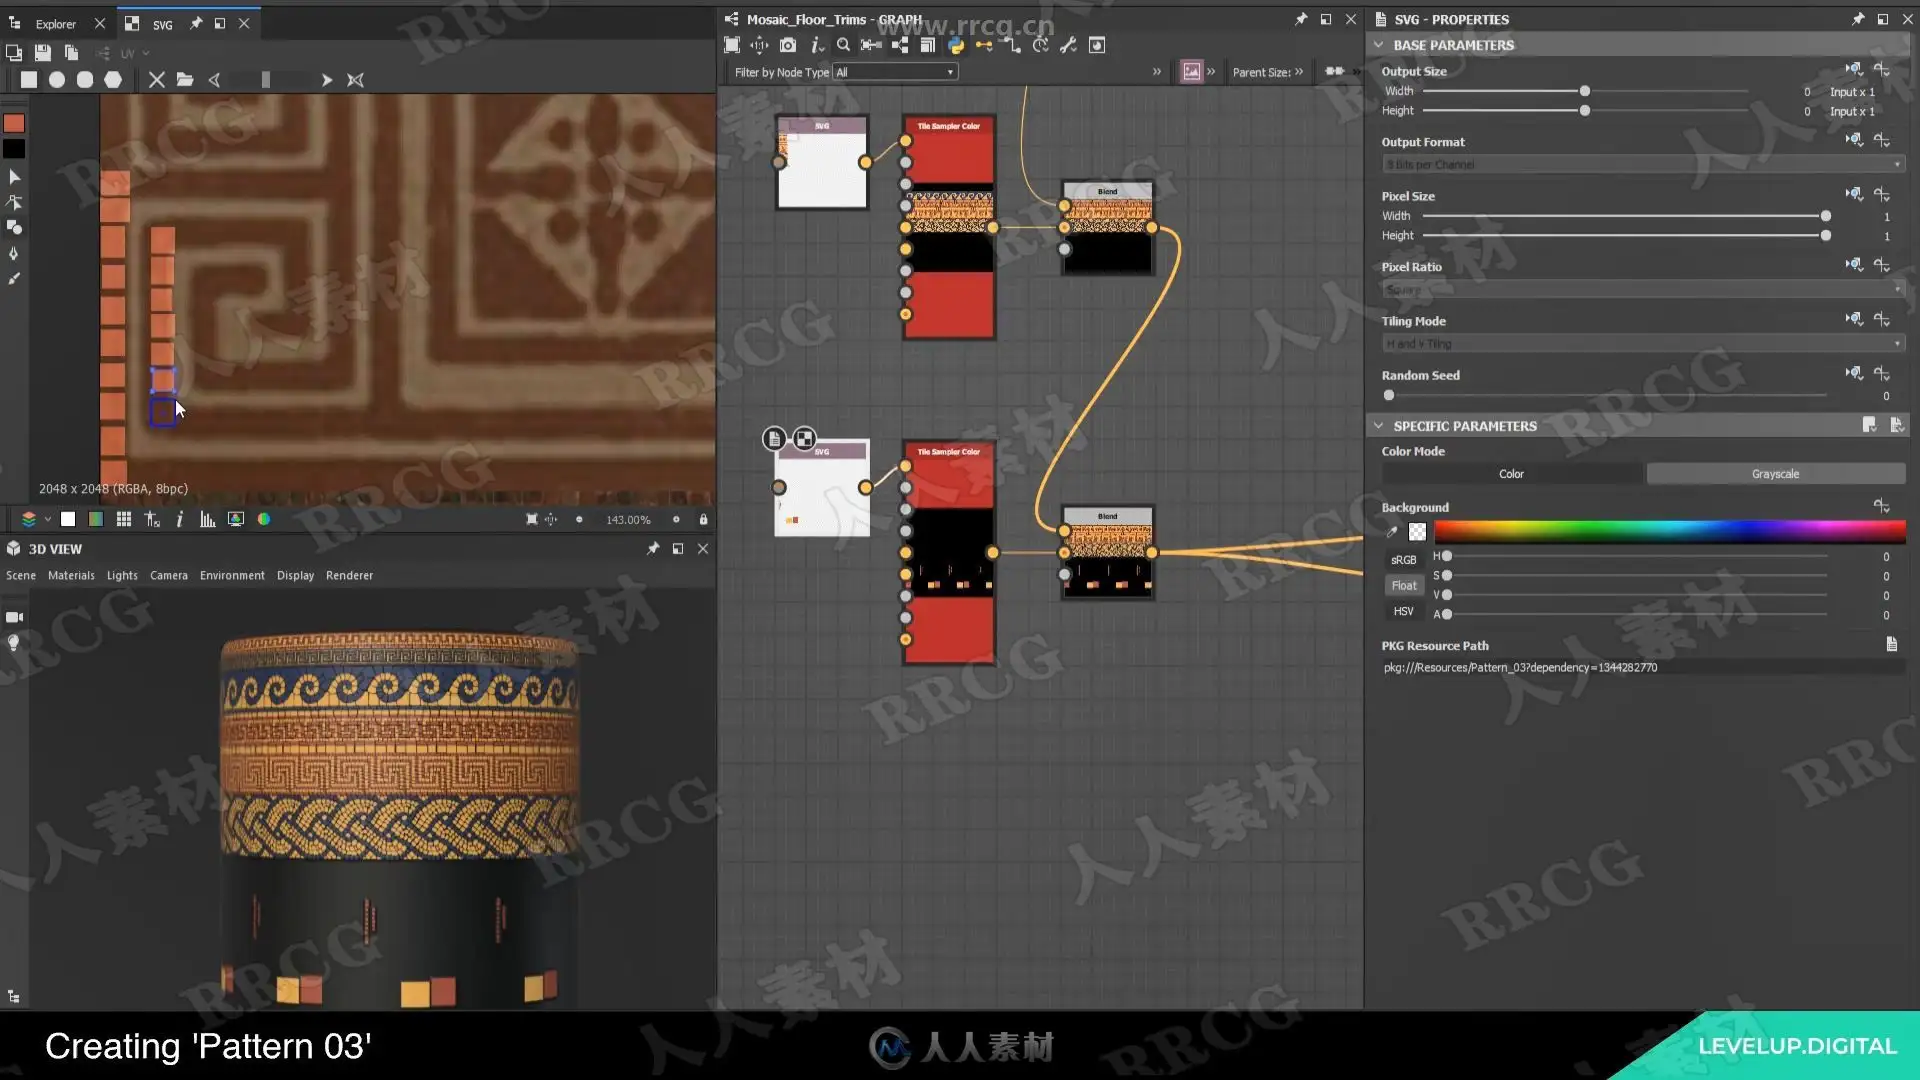Click the zoom in button after 143.00%
This screenshot has width=1920, height=1080.
[x=676, y=519]
